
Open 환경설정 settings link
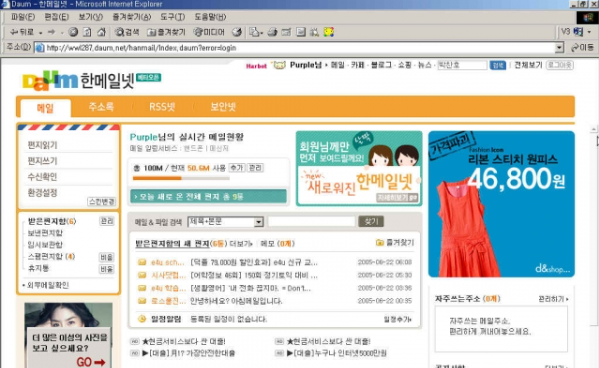[42, 193]
